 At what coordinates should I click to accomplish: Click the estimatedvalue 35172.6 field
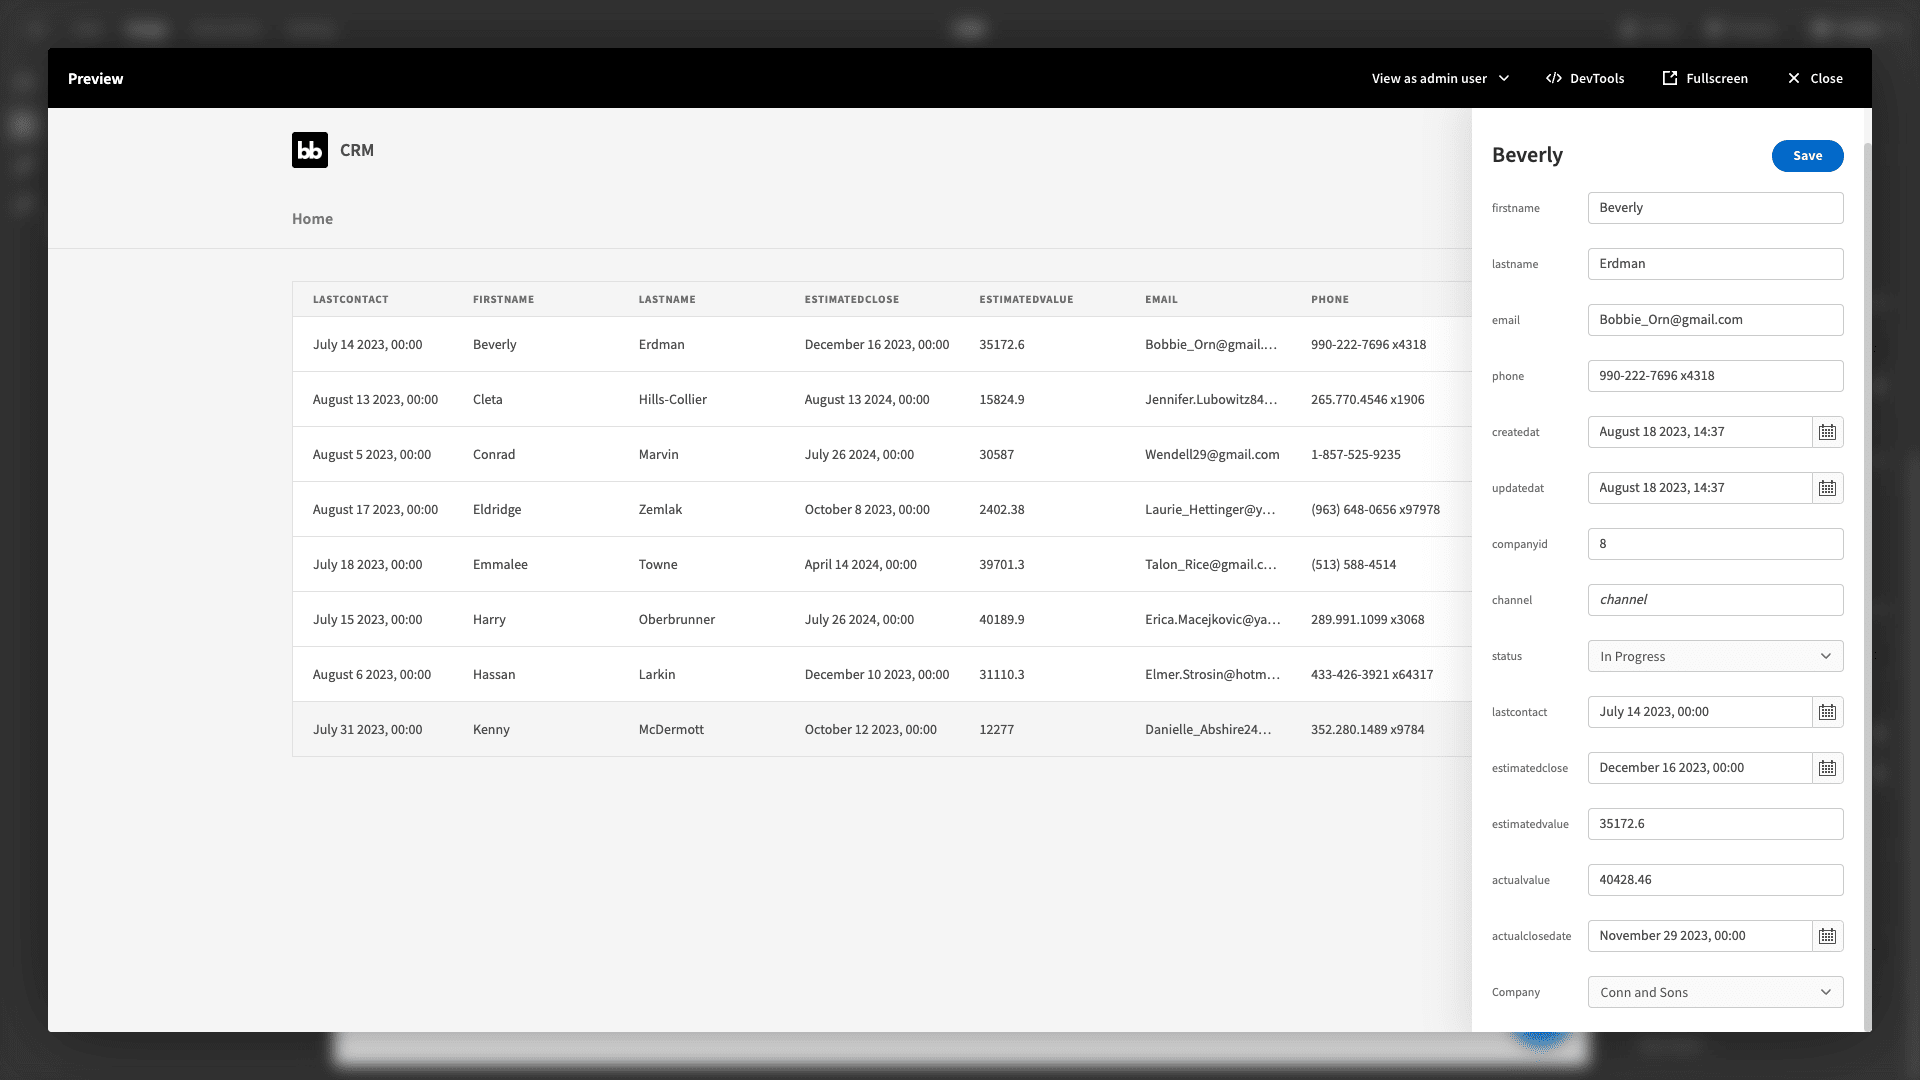[1715, 824]
